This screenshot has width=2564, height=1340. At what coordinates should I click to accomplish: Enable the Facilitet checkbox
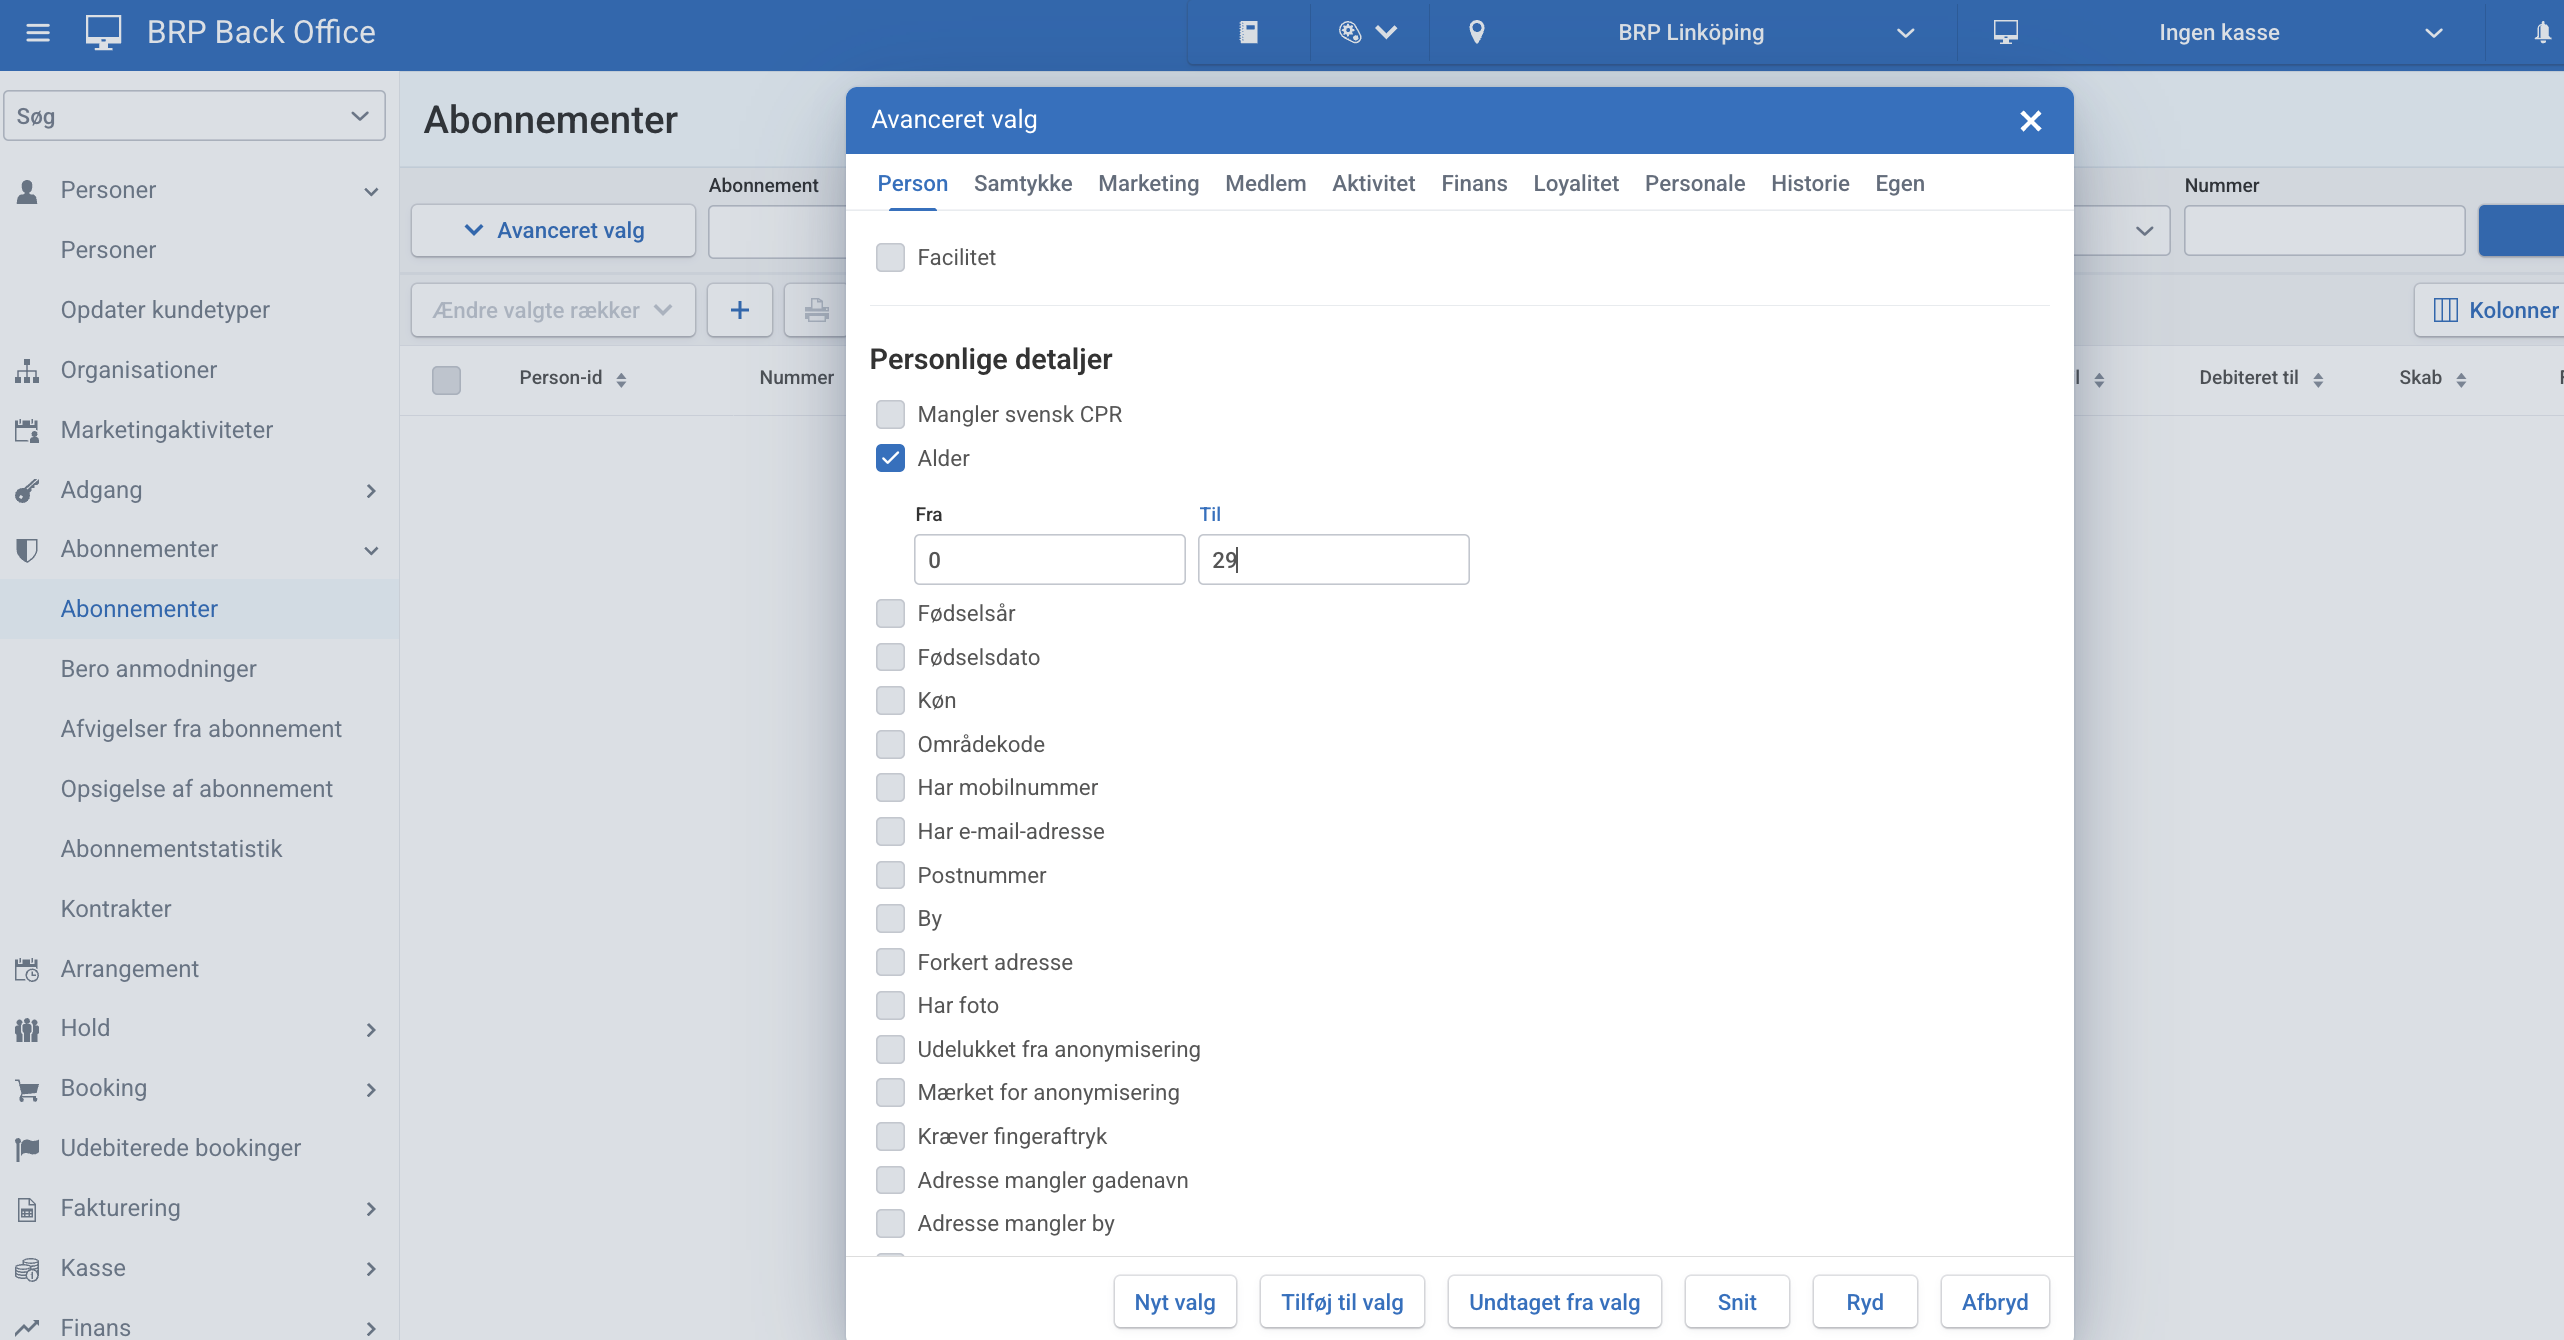890,258
